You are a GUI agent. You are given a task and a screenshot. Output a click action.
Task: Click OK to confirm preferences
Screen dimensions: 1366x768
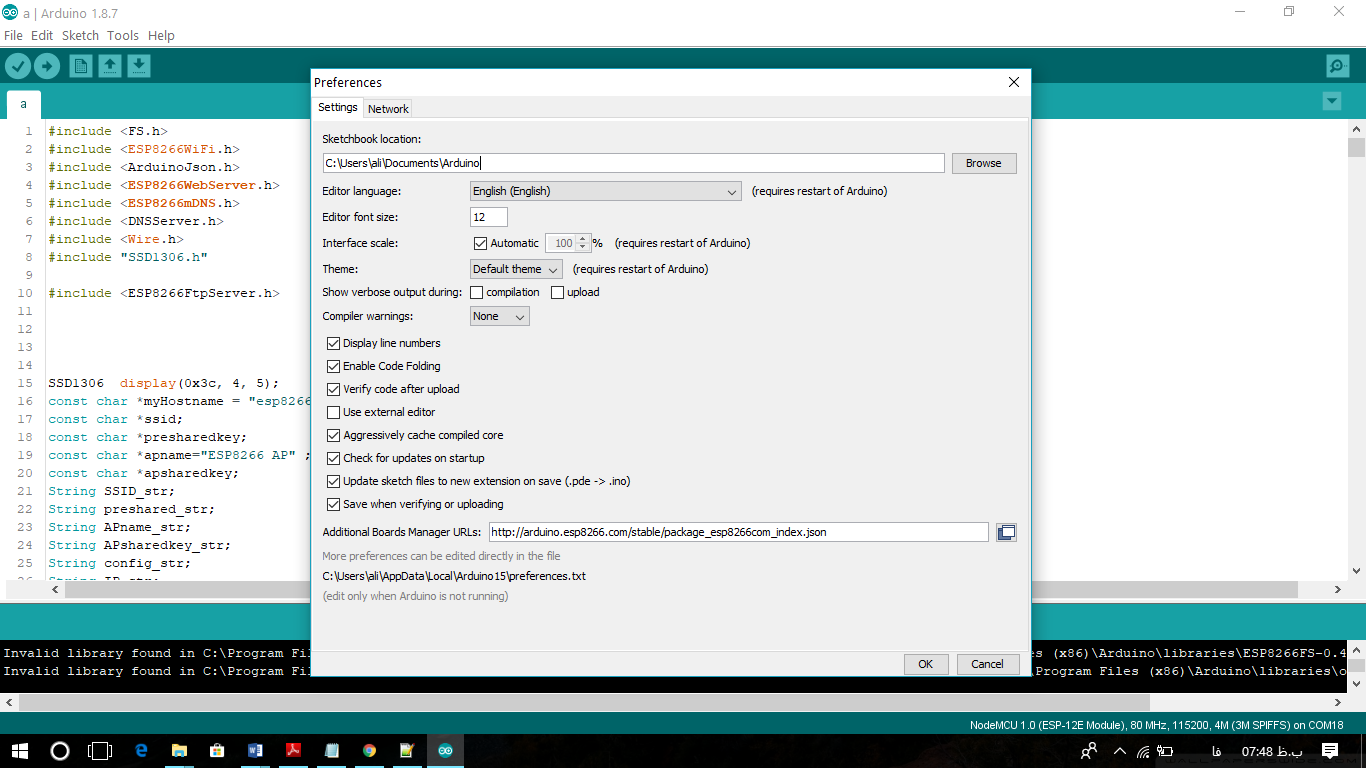tap(926, 664)
